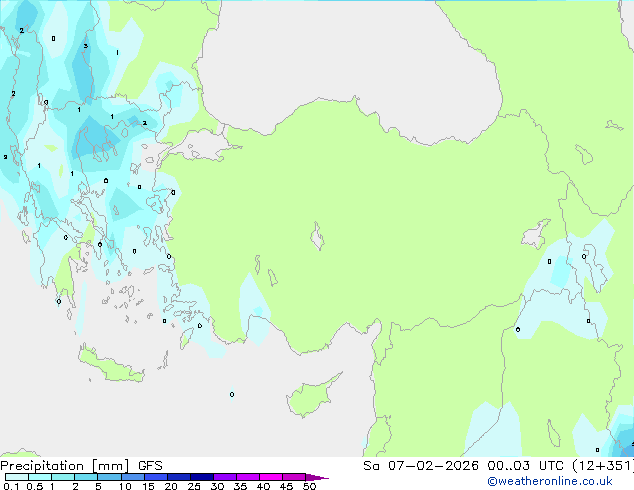Image resolution: width=634 pixels, height=490 pixels.
Task: Select the 15–20 mm legend swatch
Action: coord(155,477)
